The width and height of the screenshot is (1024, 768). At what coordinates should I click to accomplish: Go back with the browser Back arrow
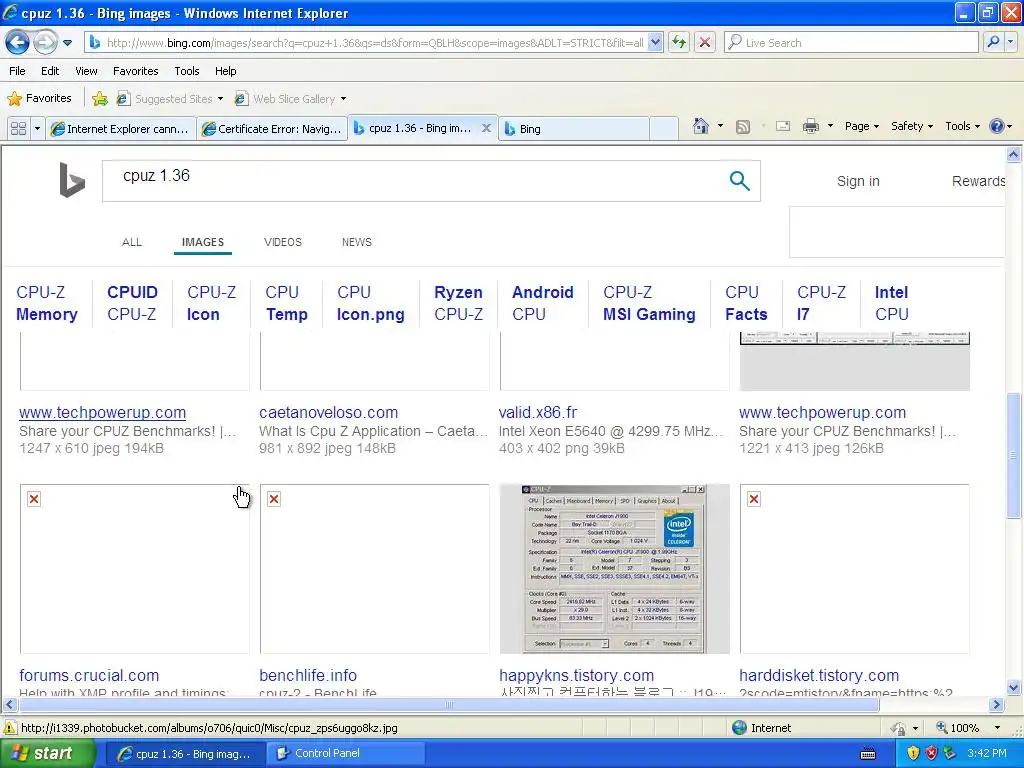18,42
